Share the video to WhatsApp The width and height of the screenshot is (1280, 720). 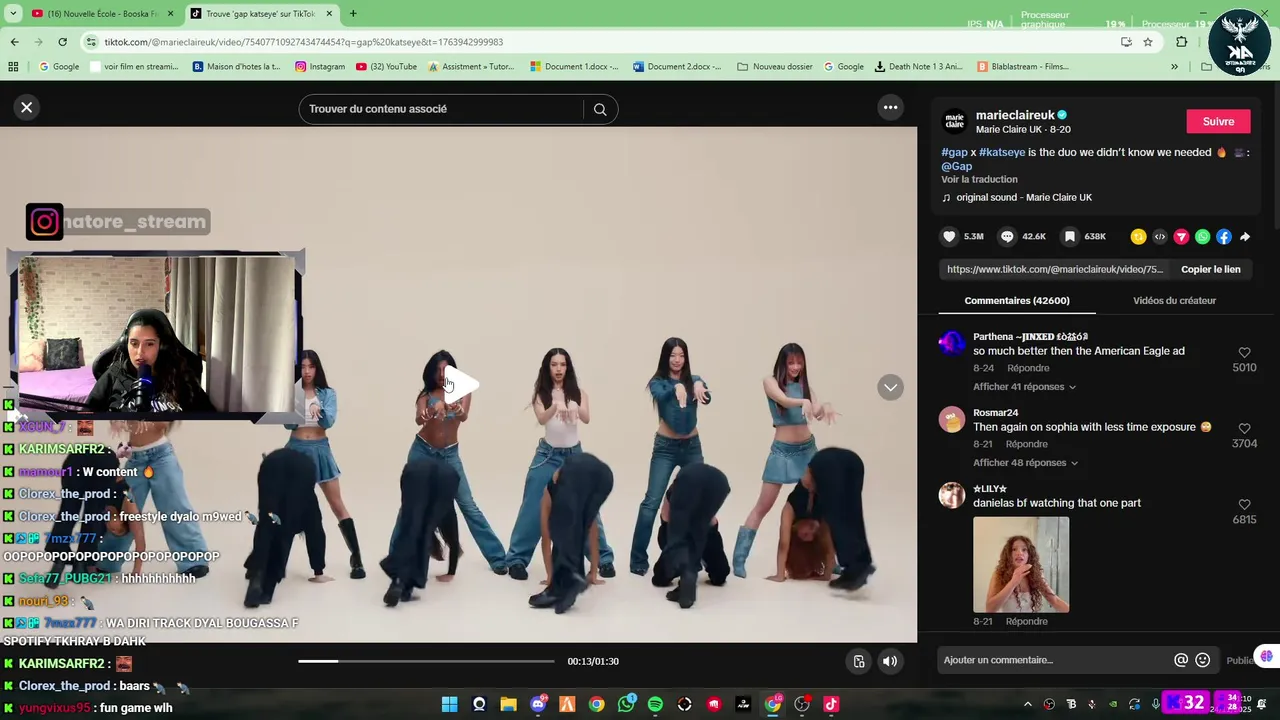[1202, 237]
